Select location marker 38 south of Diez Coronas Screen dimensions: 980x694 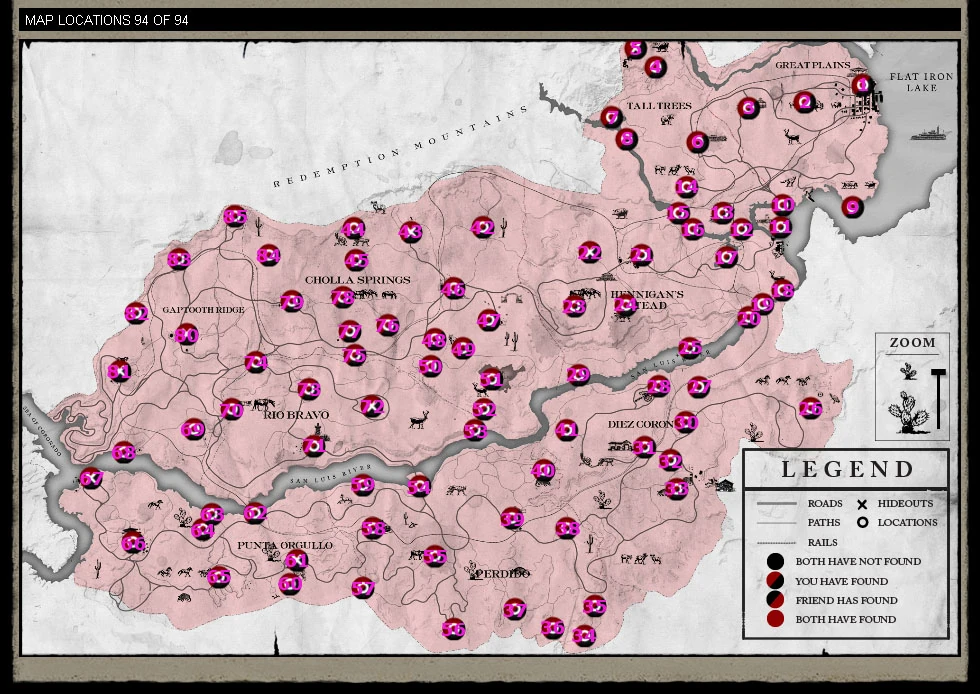[x=568, y=529]
